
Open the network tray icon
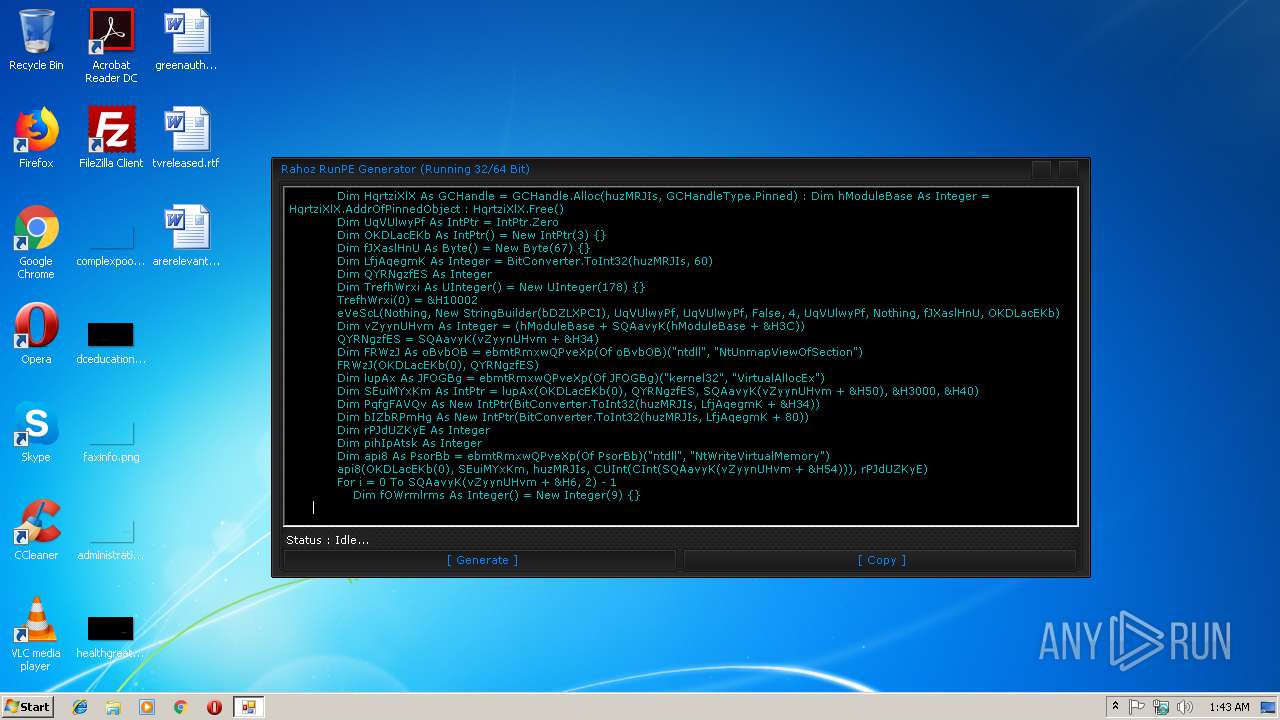pos(1161,707)
